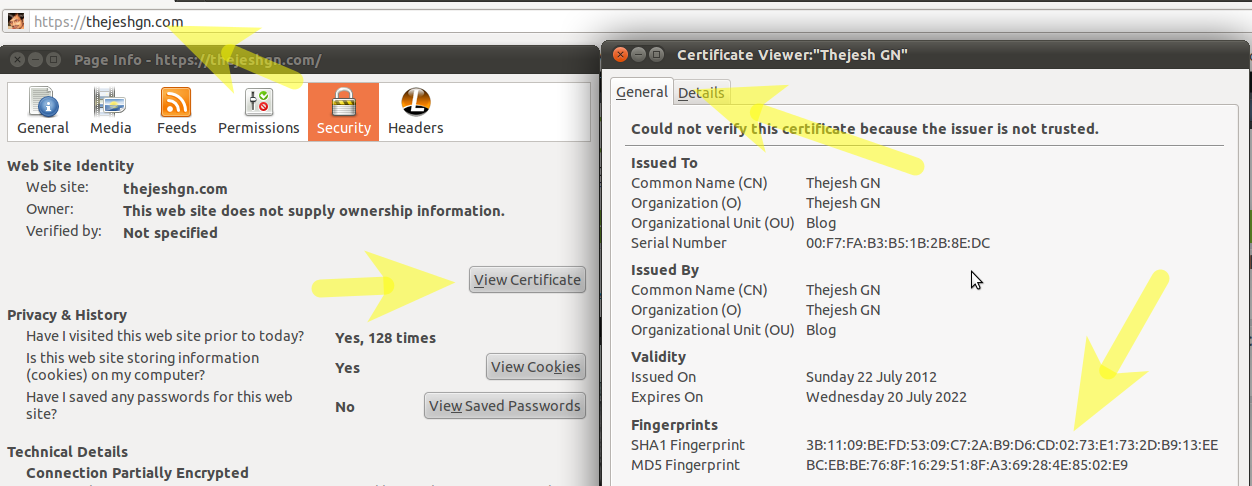This screenshot has height=486, width=1252.
Task: Minimize the Certificate Viewer window
Action: coord(639,55)
